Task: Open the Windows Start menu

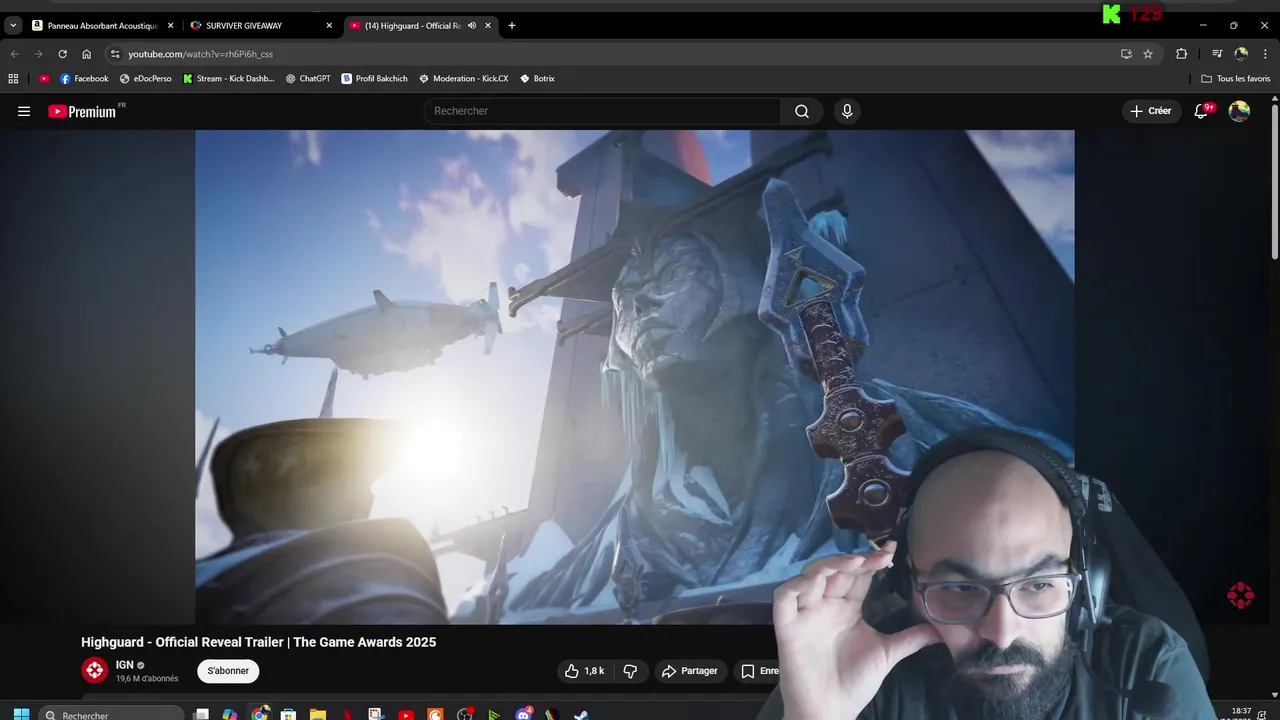Action: coord(21,714)
